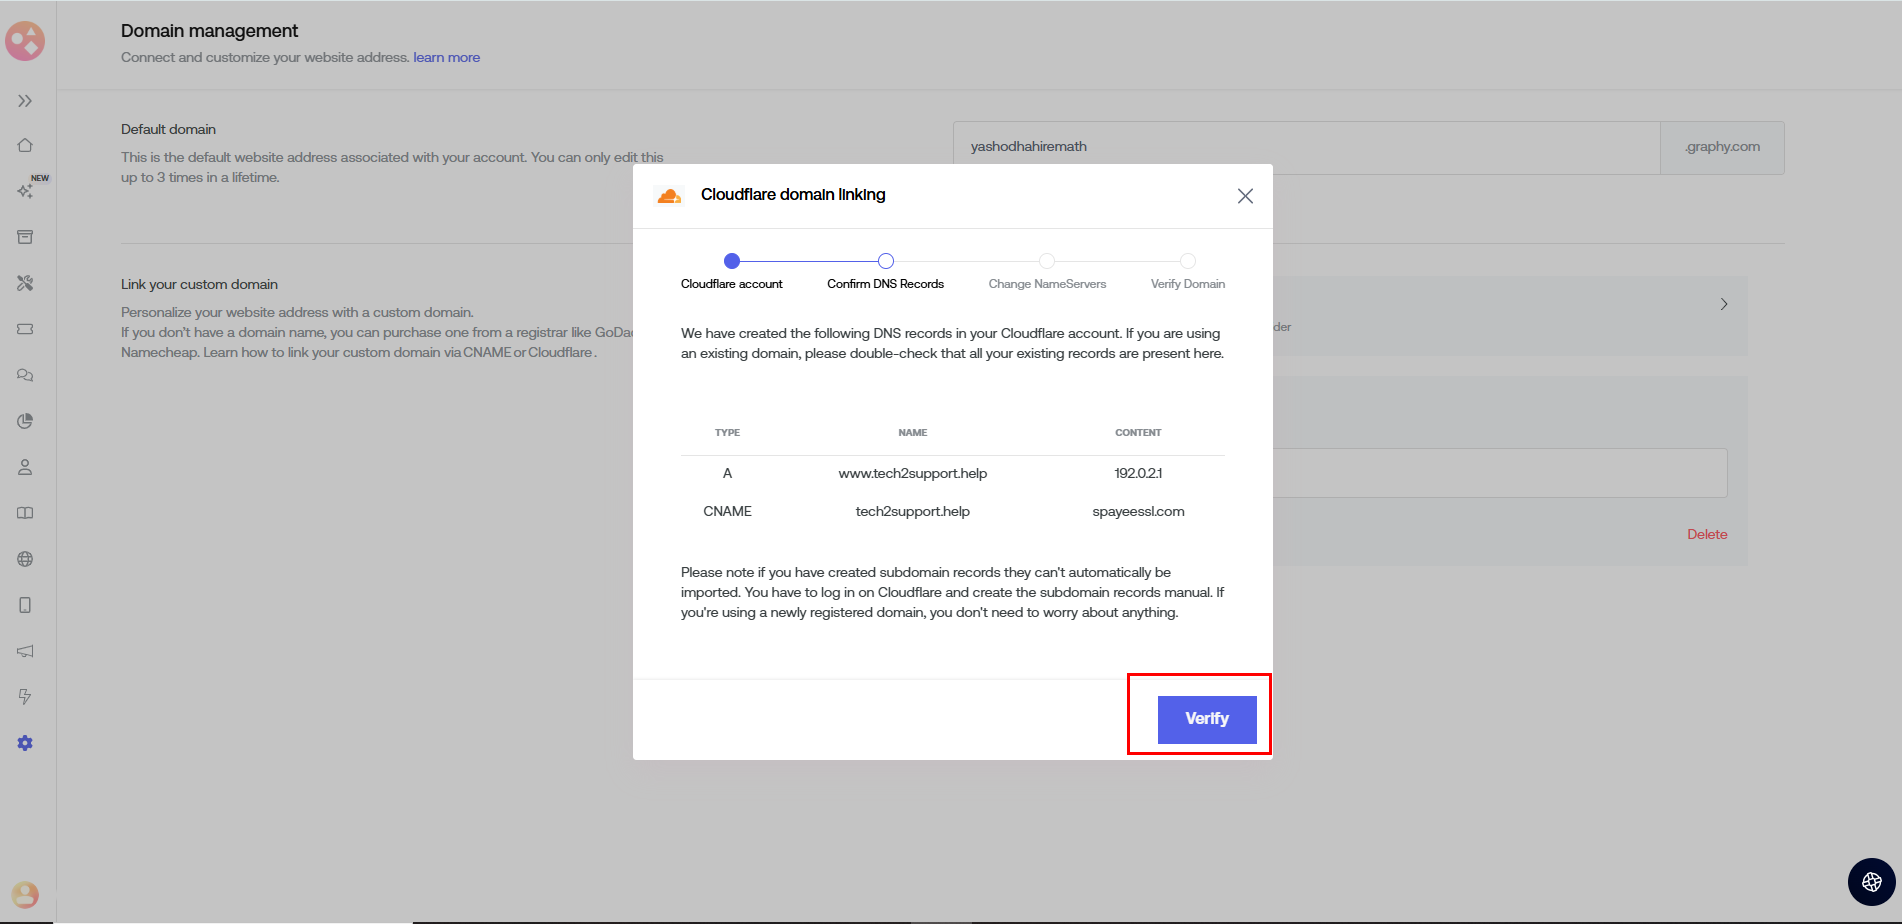Open the pie chart analytics icon
The width and height of the screenshot is (1902, 924).
(25, 421)
